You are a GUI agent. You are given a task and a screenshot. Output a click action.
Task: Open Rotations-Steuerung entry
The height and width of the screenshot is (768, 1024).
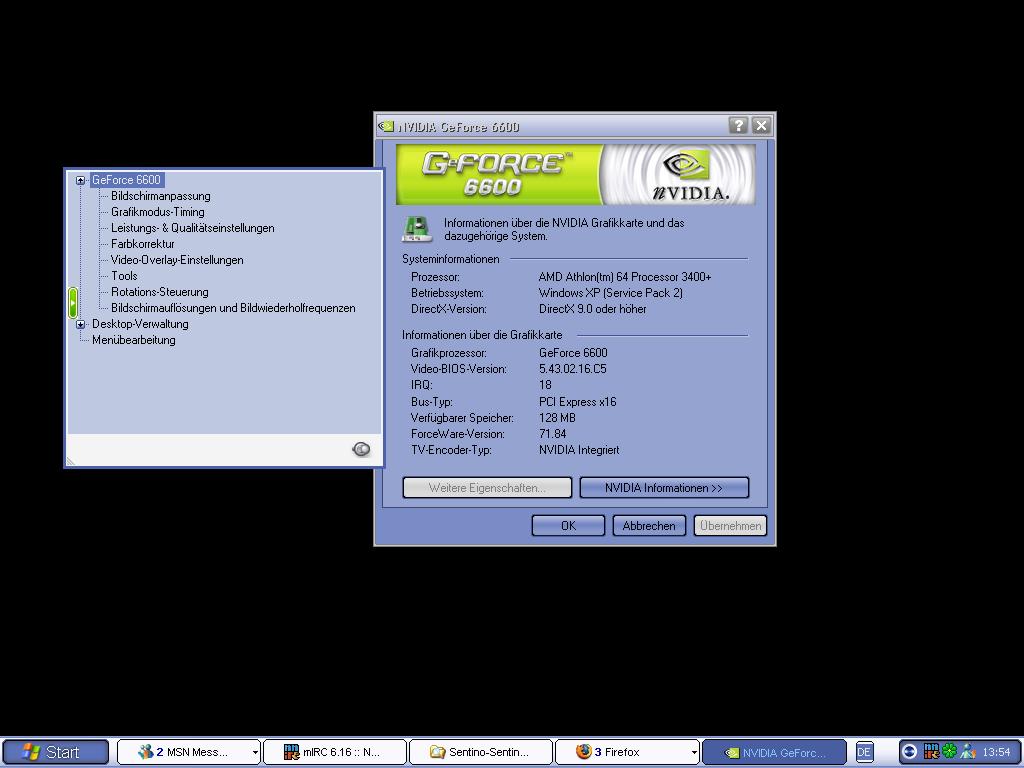[159, 292]
